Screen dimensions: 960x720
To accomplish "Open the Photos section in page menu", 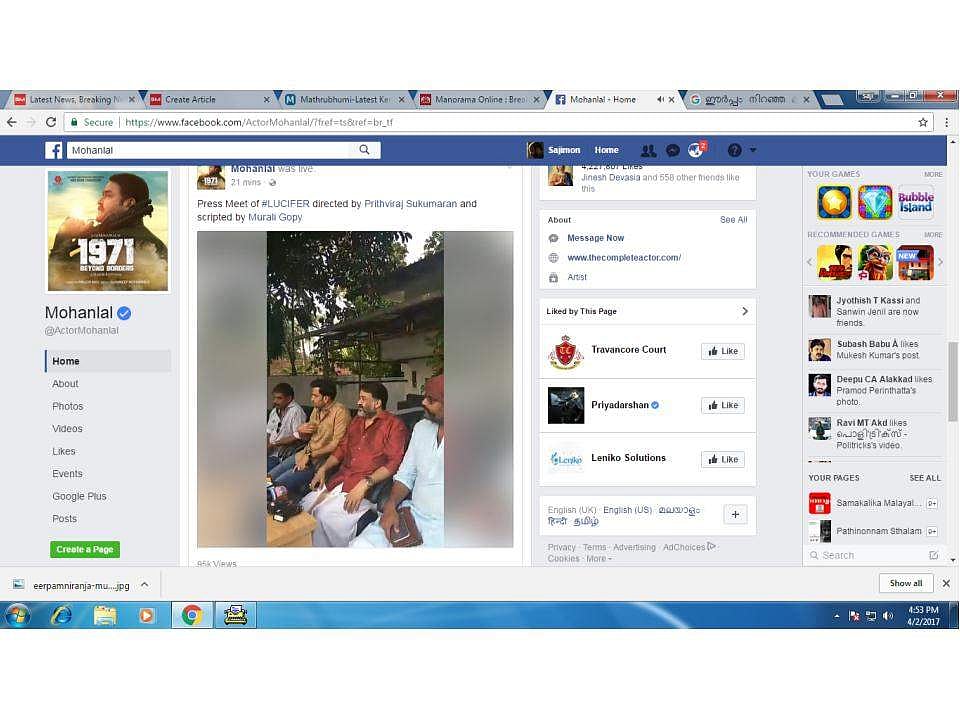I will pos(68,407).
